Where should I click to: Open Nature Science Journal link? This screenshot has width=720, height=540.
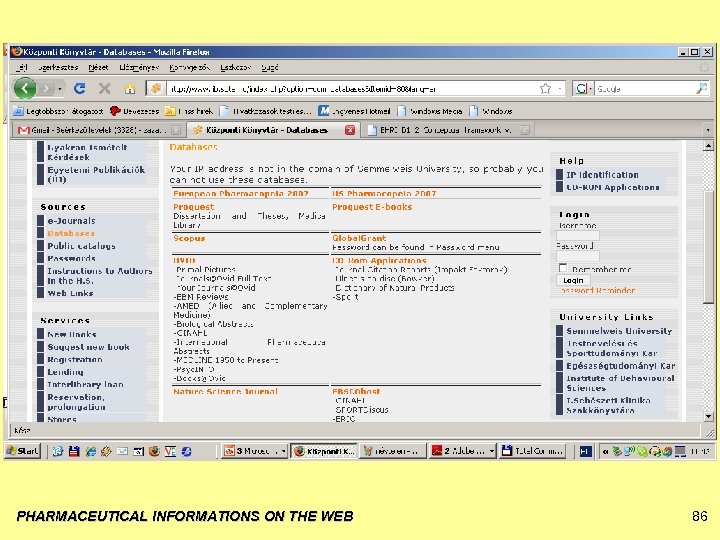click(225, 392)
